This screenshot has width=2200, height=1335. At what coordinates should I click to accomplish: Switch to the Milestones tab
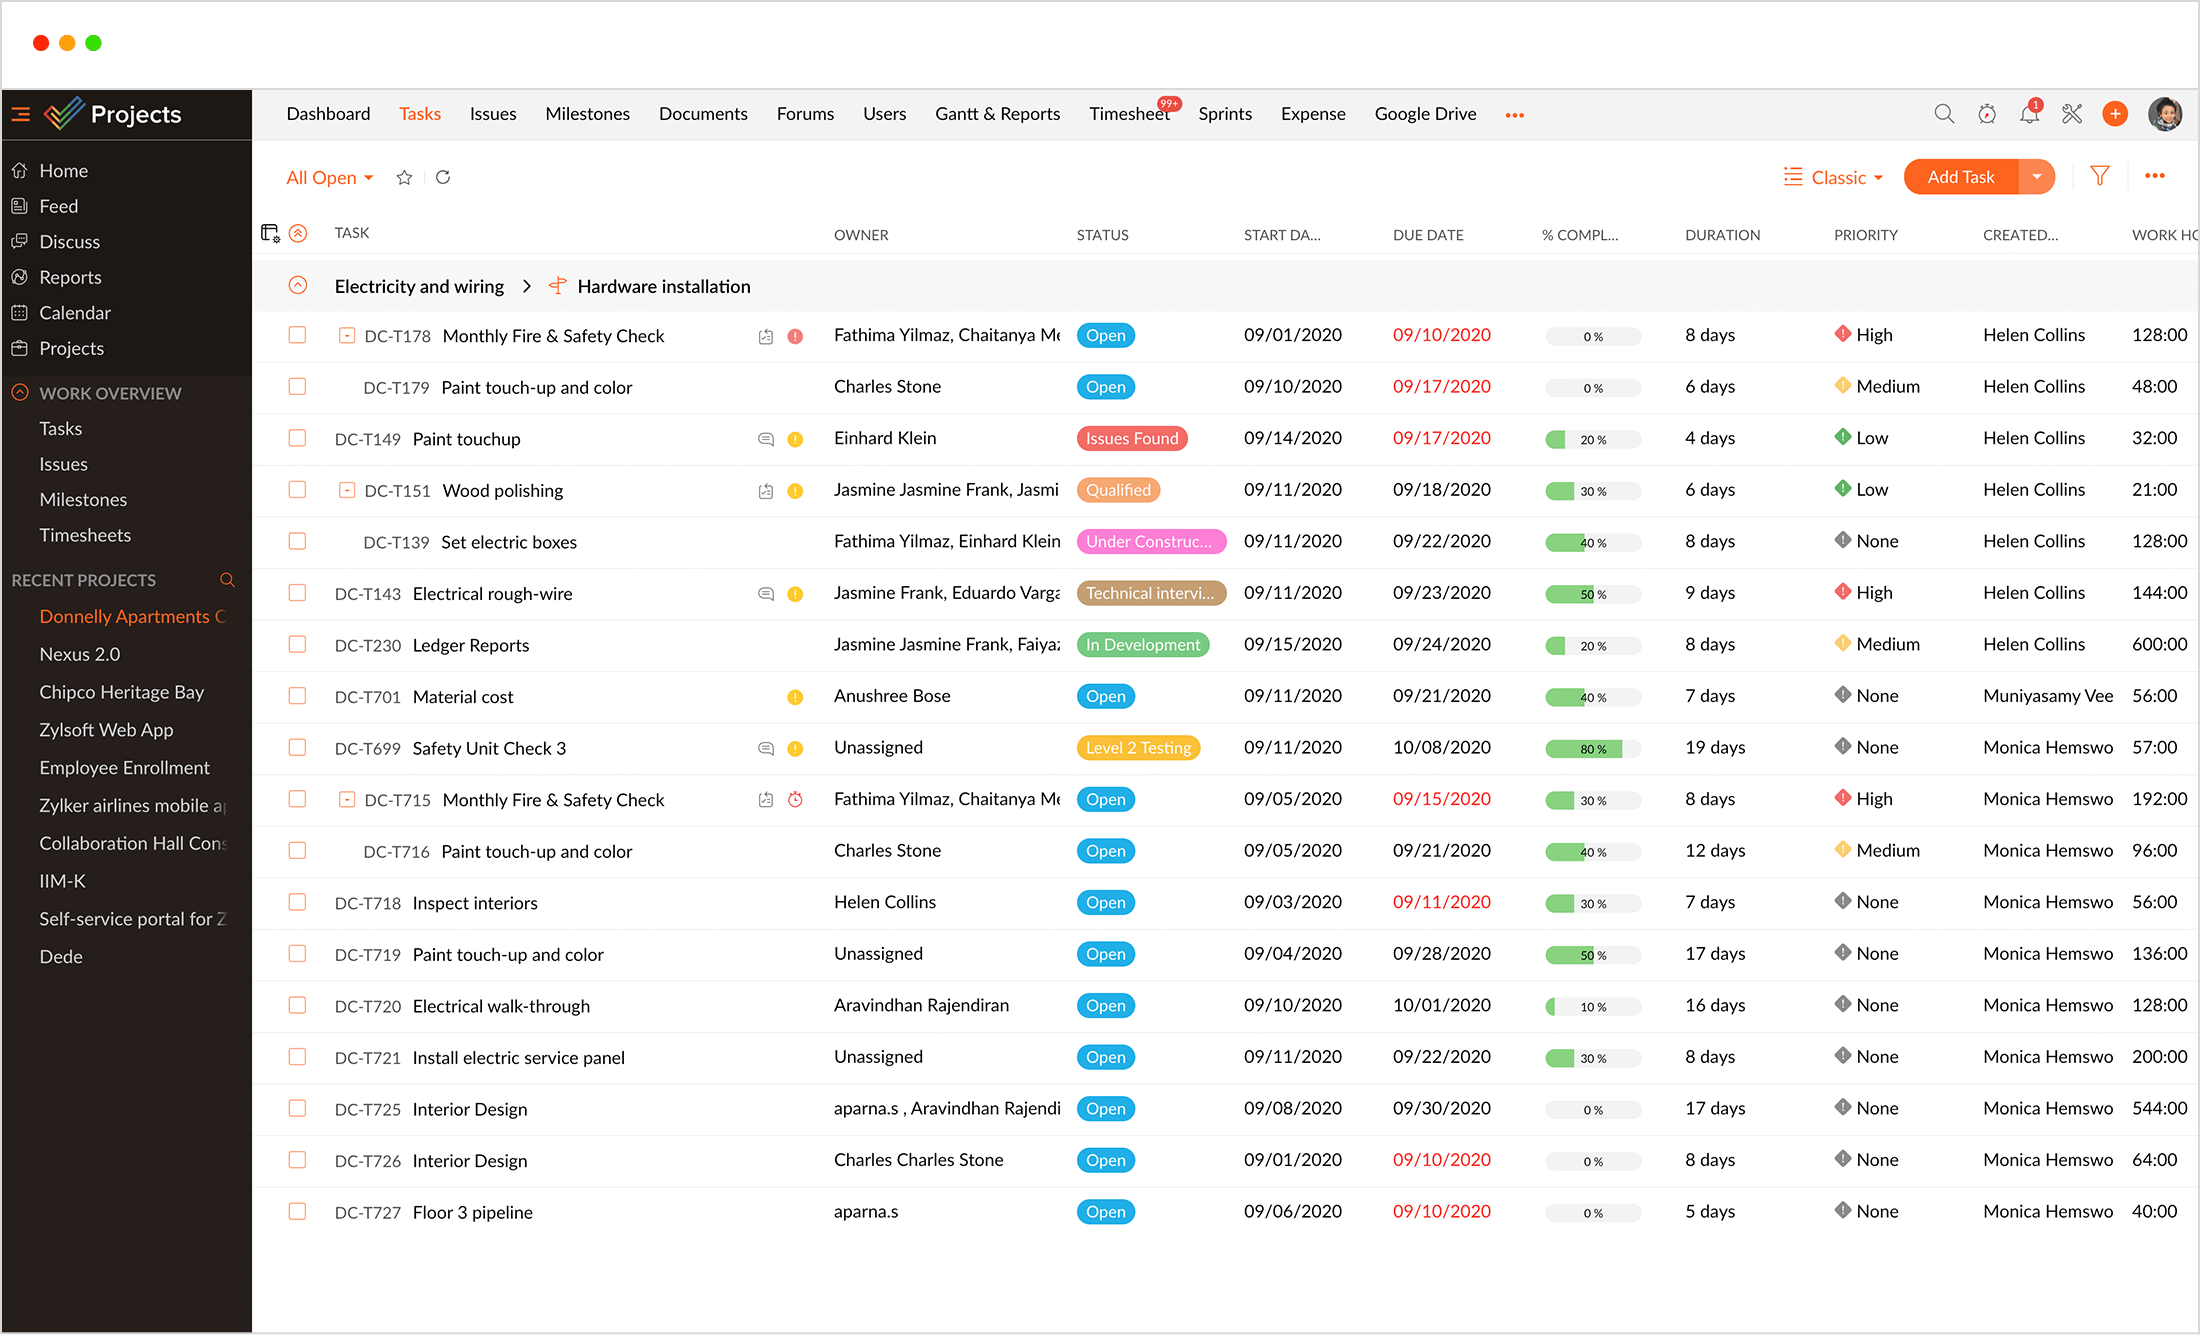click(587, 113)
